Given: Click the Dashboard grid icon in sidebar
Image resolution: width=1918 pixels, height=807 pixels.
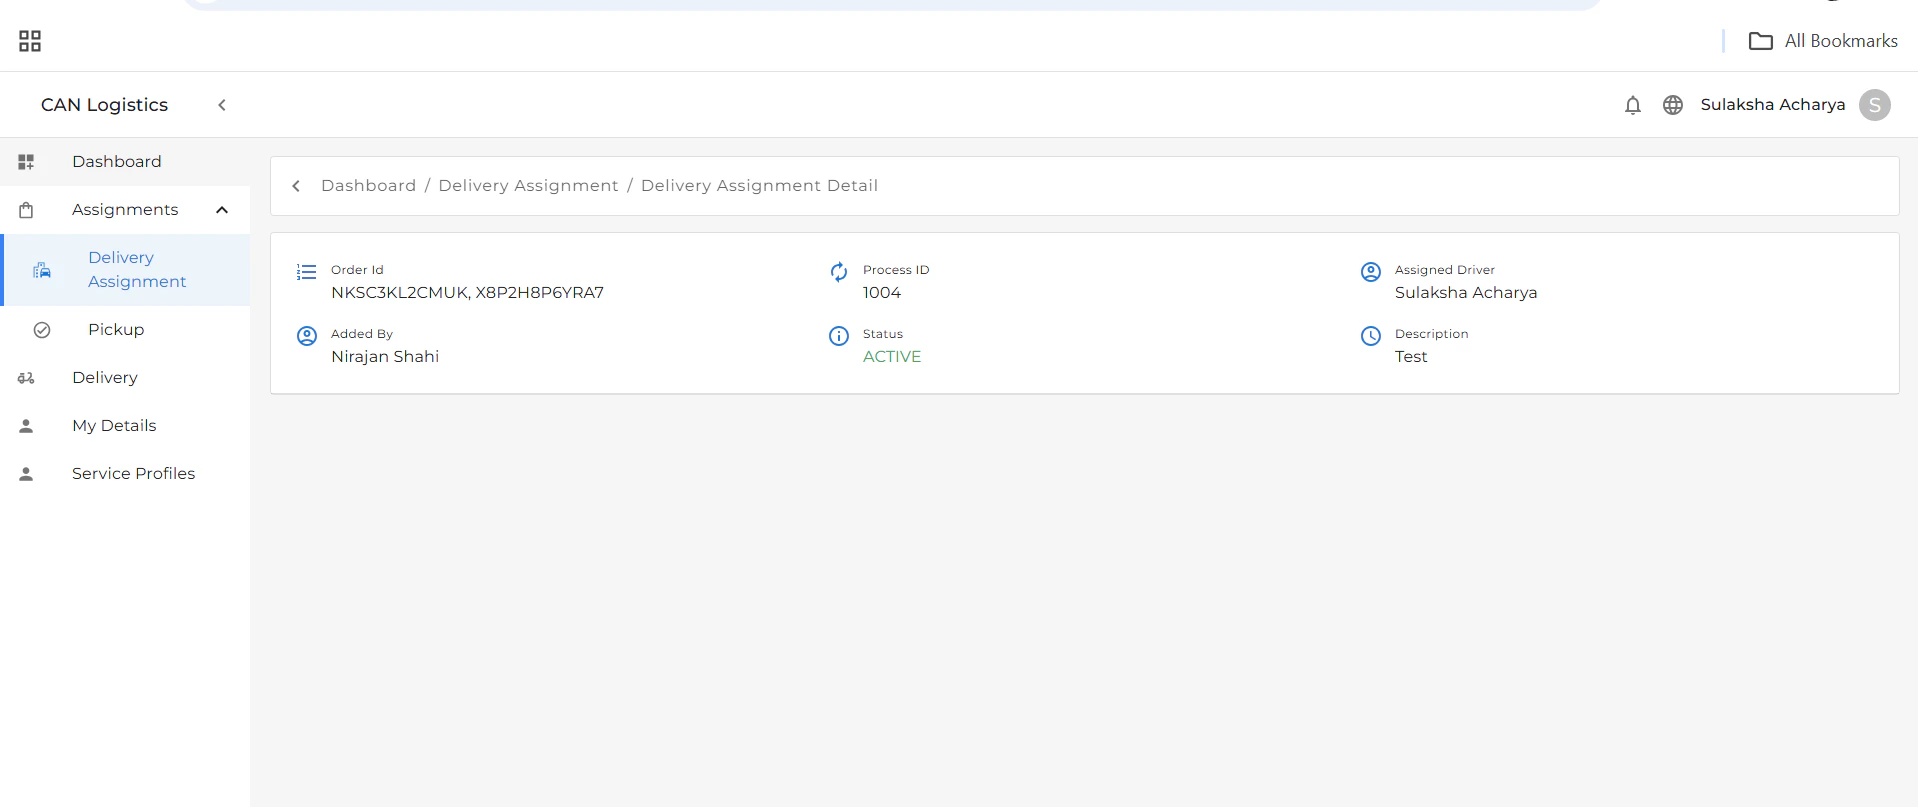Looking at the screenshot, I should [x=26, y=162].
